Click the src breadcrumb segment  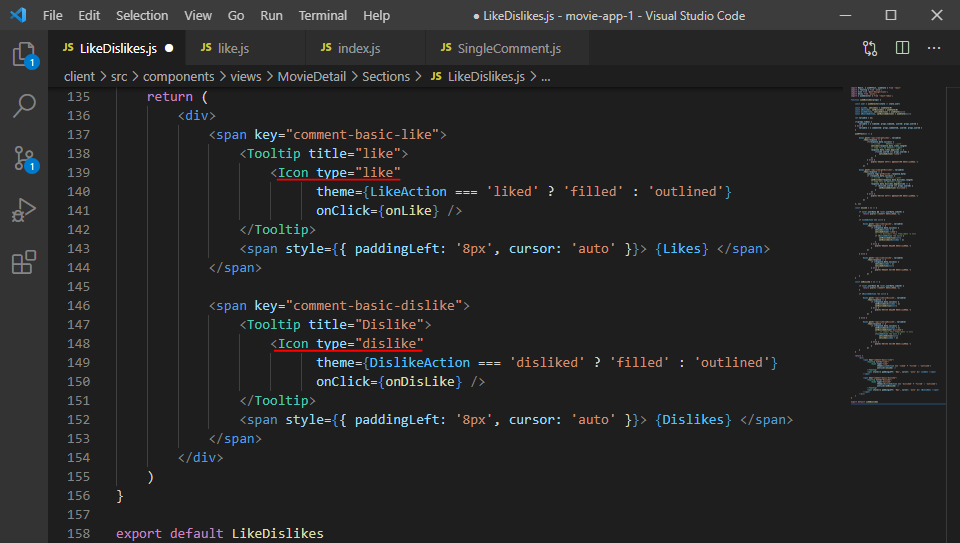click(119, 77)
